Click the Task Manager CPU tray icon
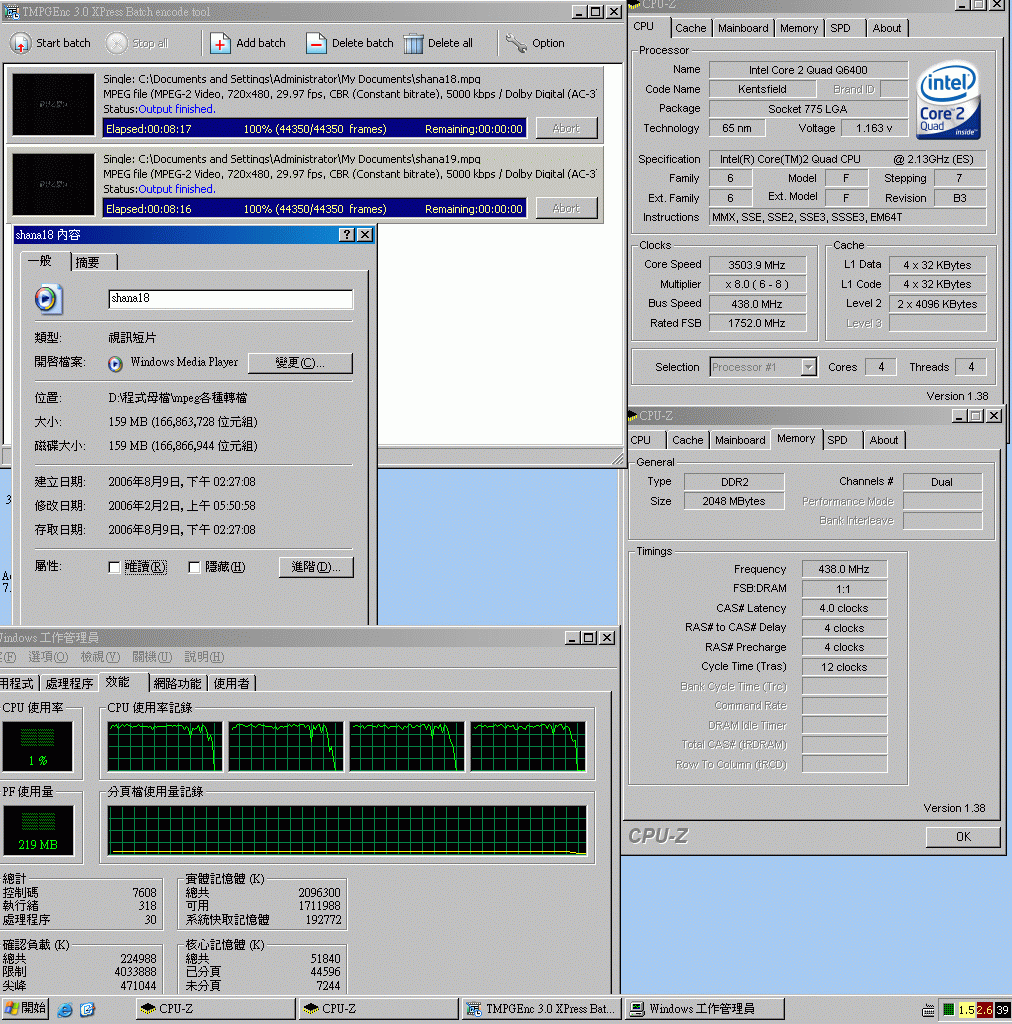This screenshot has width=1012, height=1024. pos(948,1010)
